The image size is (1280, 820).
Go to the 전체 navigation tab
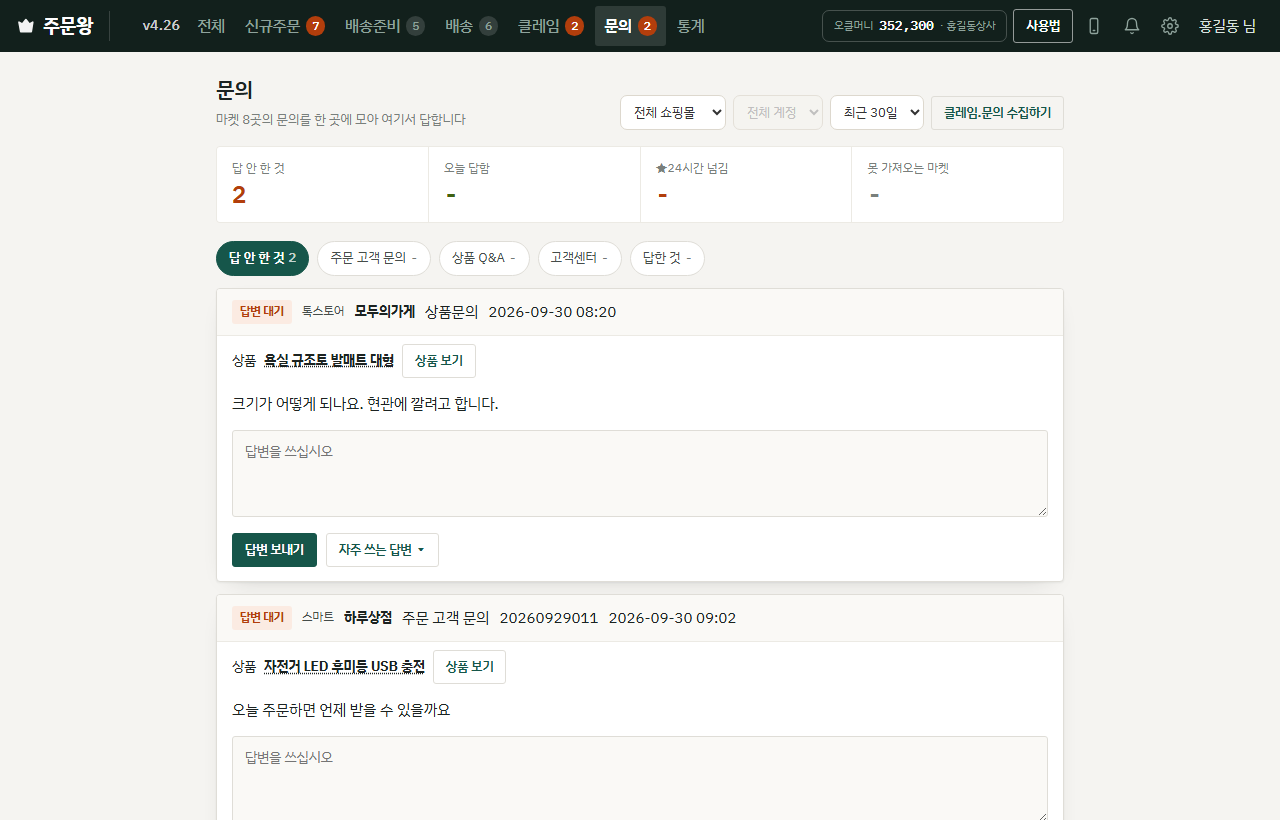pos(211,26)
